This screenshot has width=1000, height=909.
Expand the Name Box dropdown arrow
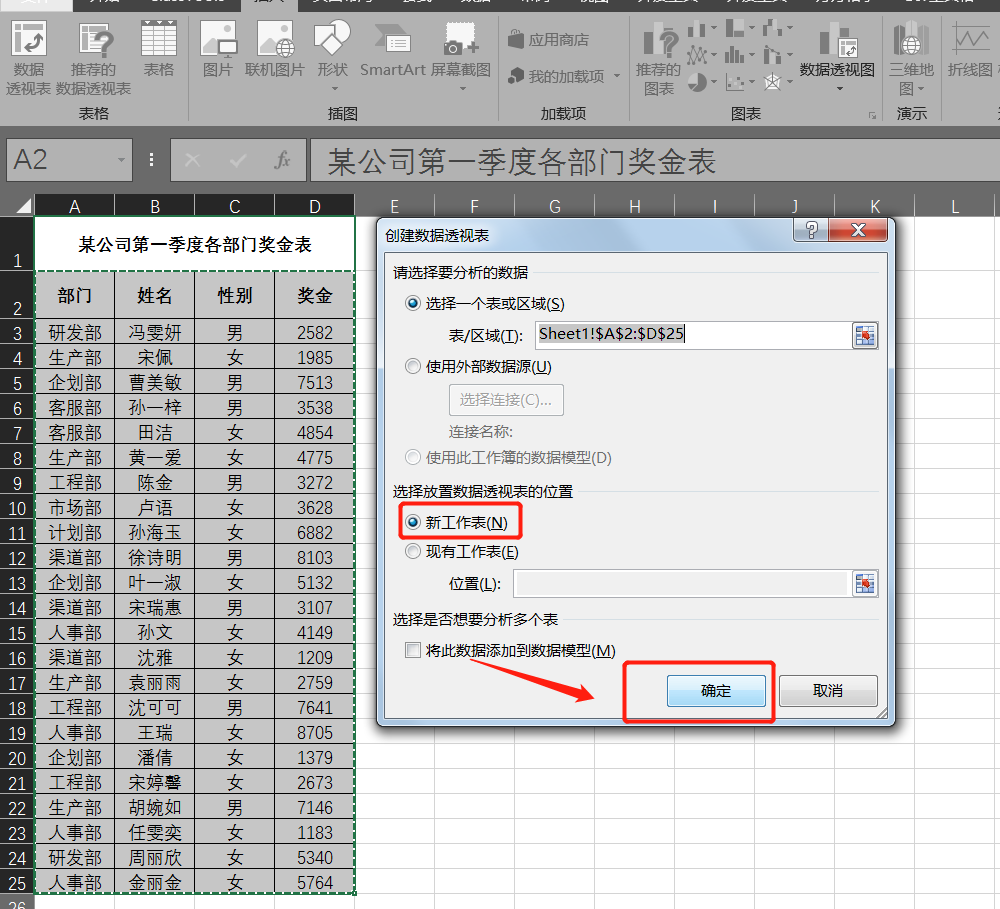coord(122,160)
